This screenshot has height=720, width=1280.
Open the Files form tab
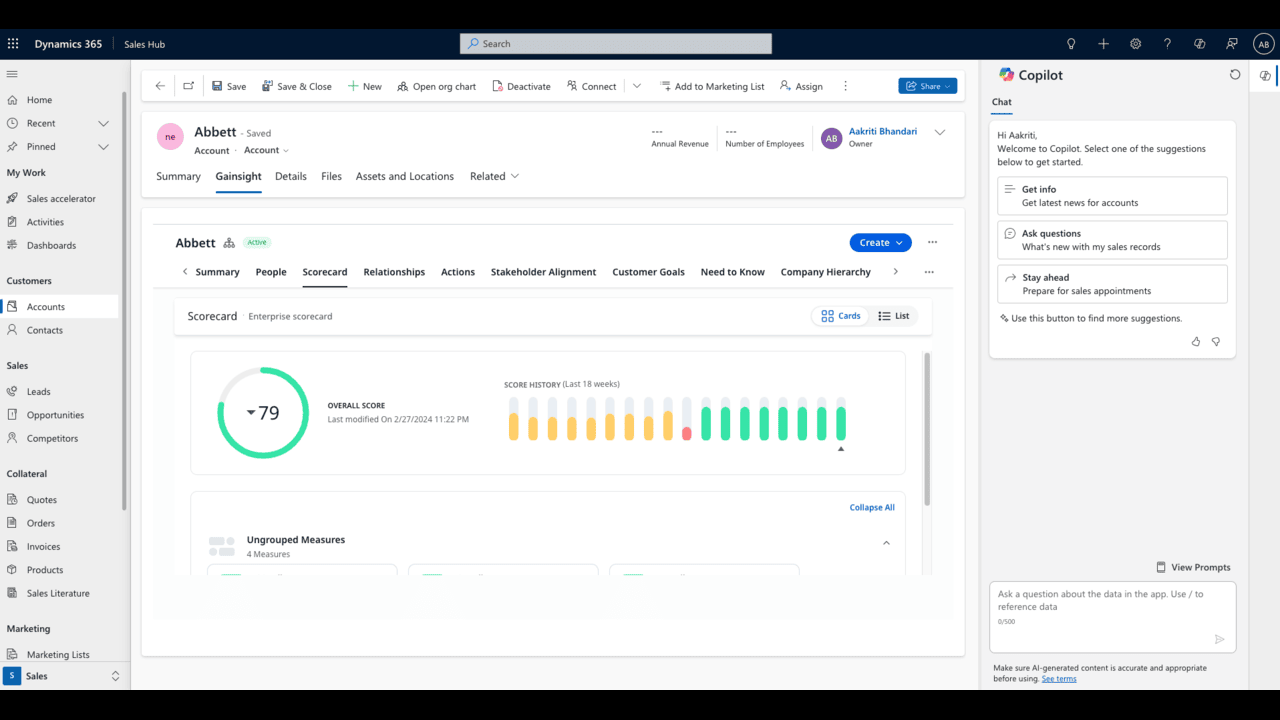tap(331, 176)
